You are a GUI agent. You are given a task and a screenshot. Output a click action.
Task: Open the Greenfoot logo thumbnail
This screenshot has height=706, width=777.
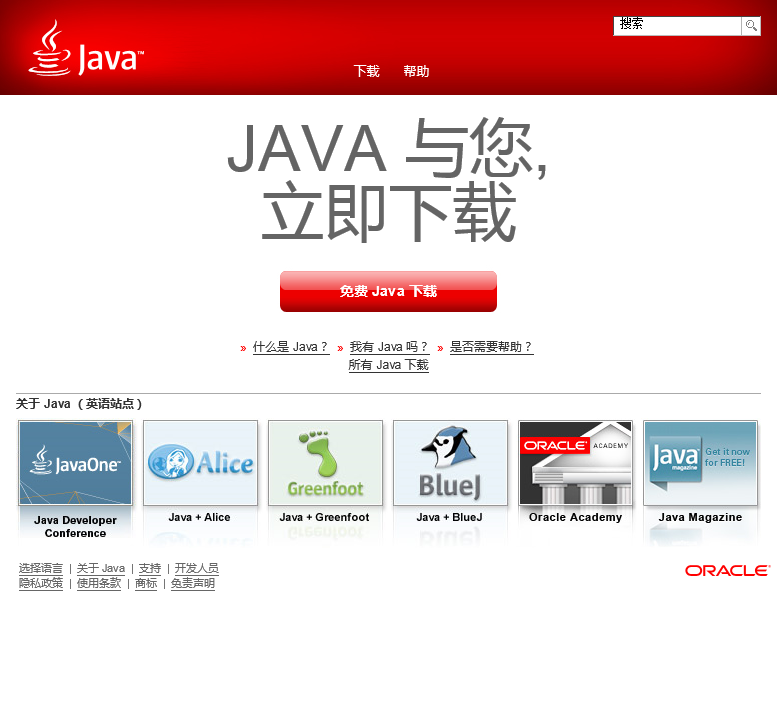click(325, 463)
